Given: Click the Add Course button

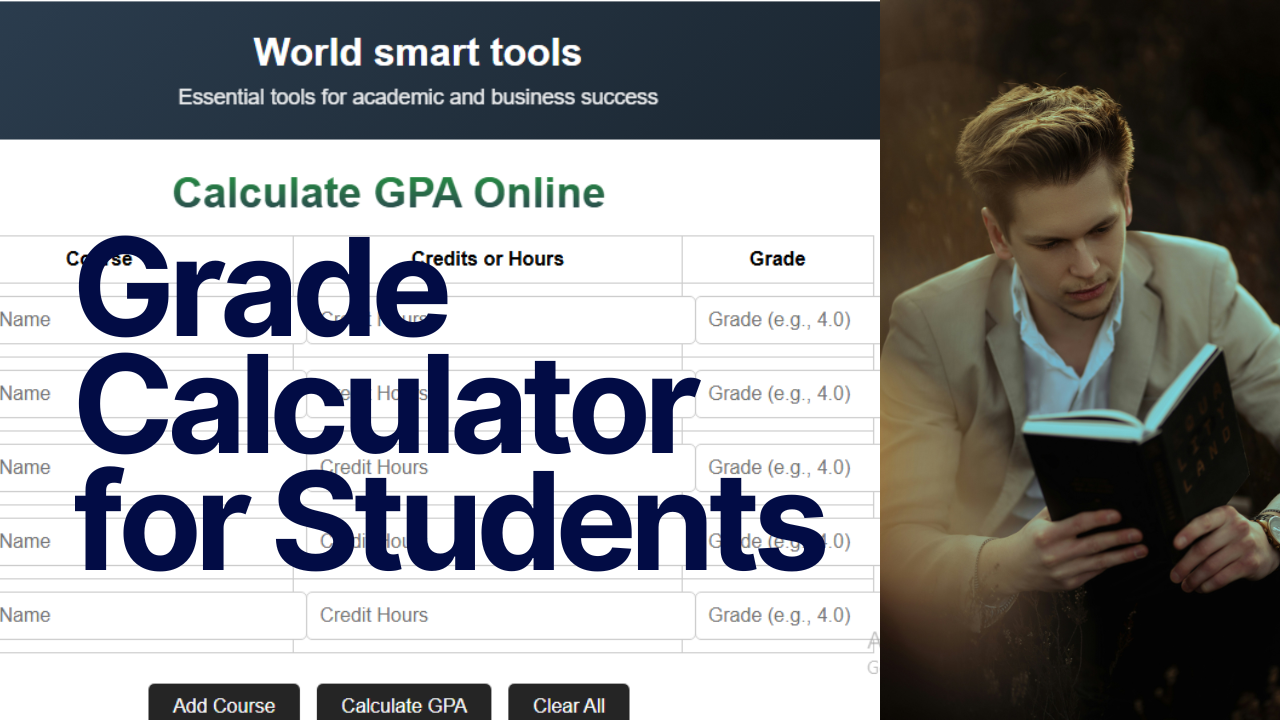Looking at the screenshot, I should 224,704.
